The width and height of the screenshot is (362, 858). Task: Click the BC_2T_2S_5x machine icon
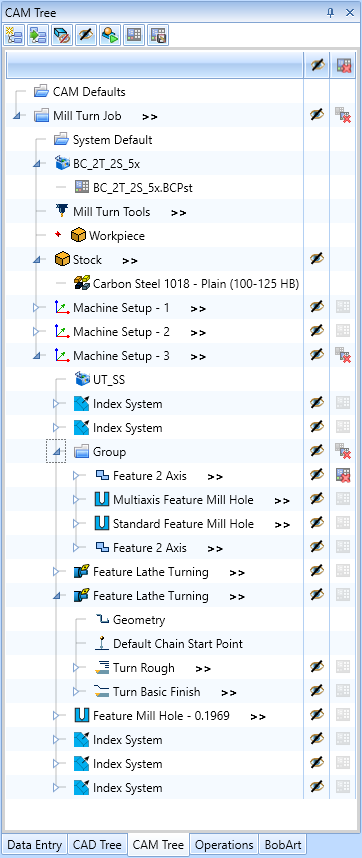click(62, 164)
